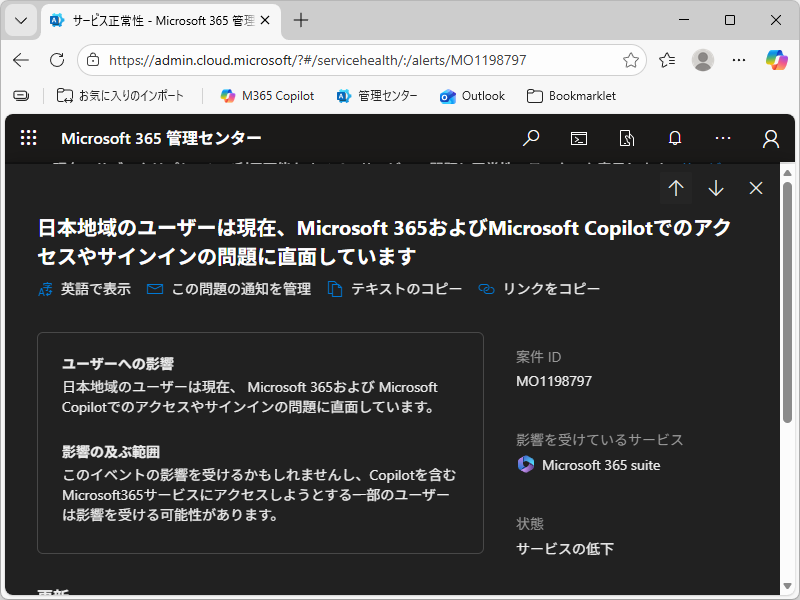Open the browser profile avatar menu
Screen dimensions: 800x600
tap(703, 60)
